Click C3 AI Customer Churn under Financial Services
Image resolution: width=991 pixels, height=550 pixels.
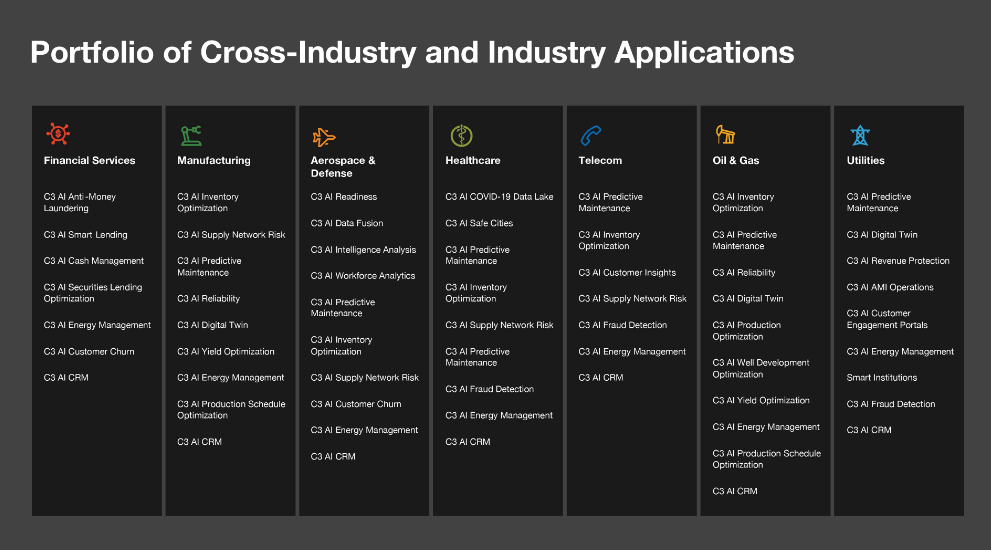[x=88, y=351]
